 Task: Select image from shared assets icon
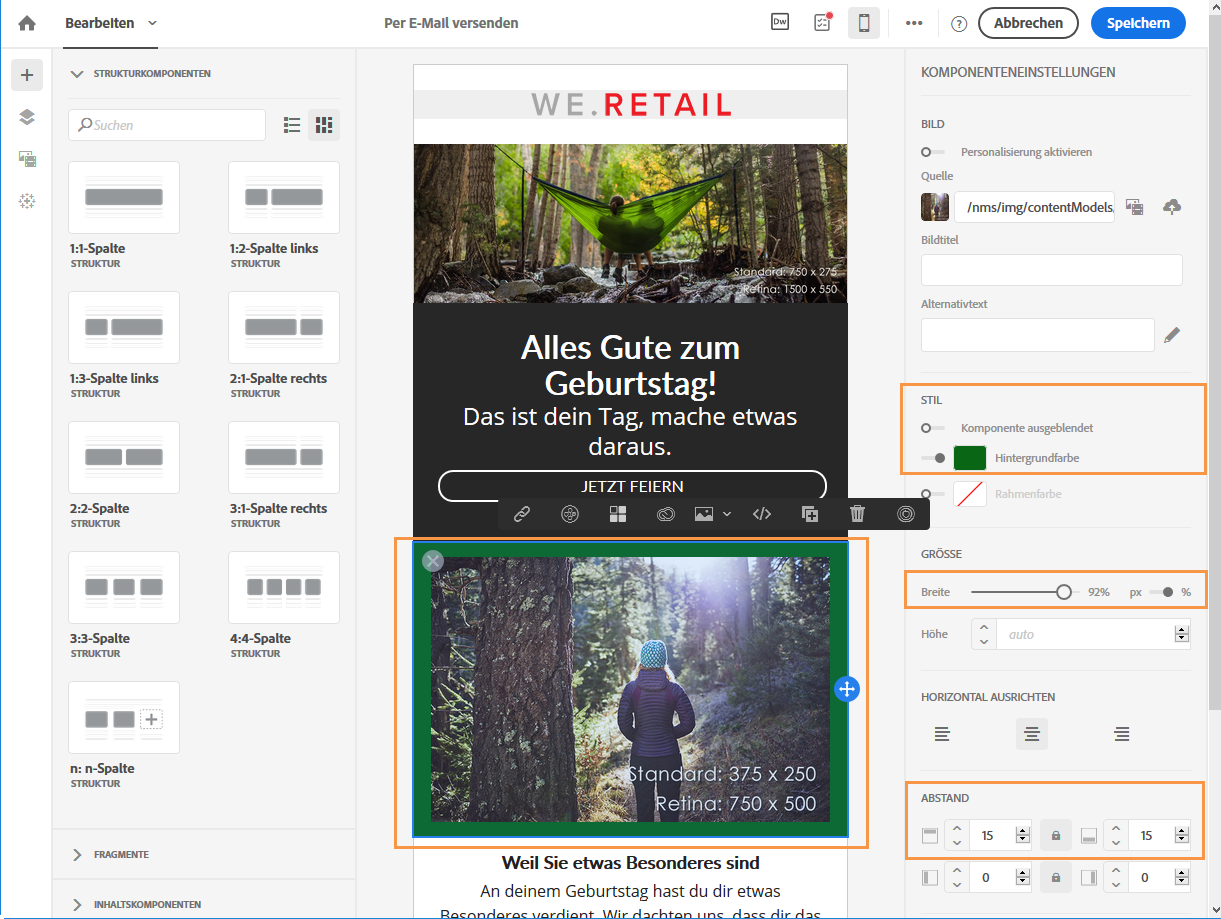[x=1134, y=206]
